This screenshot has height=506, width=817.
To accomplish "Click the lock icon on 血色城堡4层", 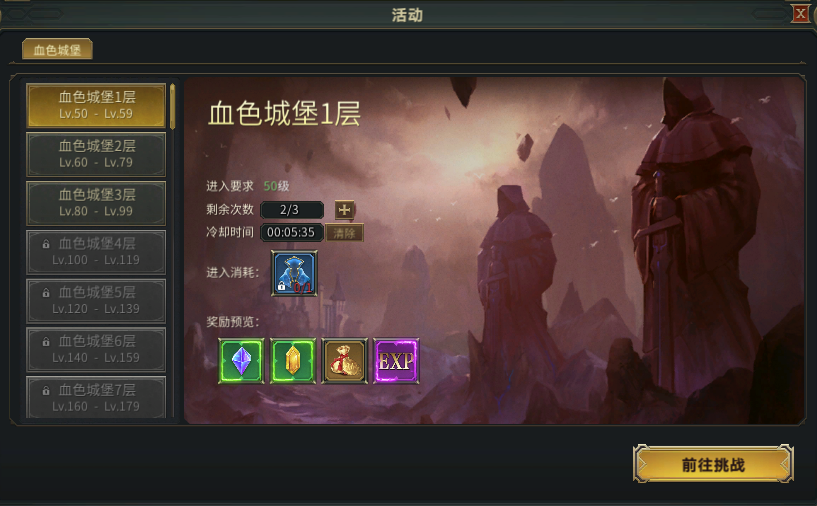I will [x=46, y=243].
